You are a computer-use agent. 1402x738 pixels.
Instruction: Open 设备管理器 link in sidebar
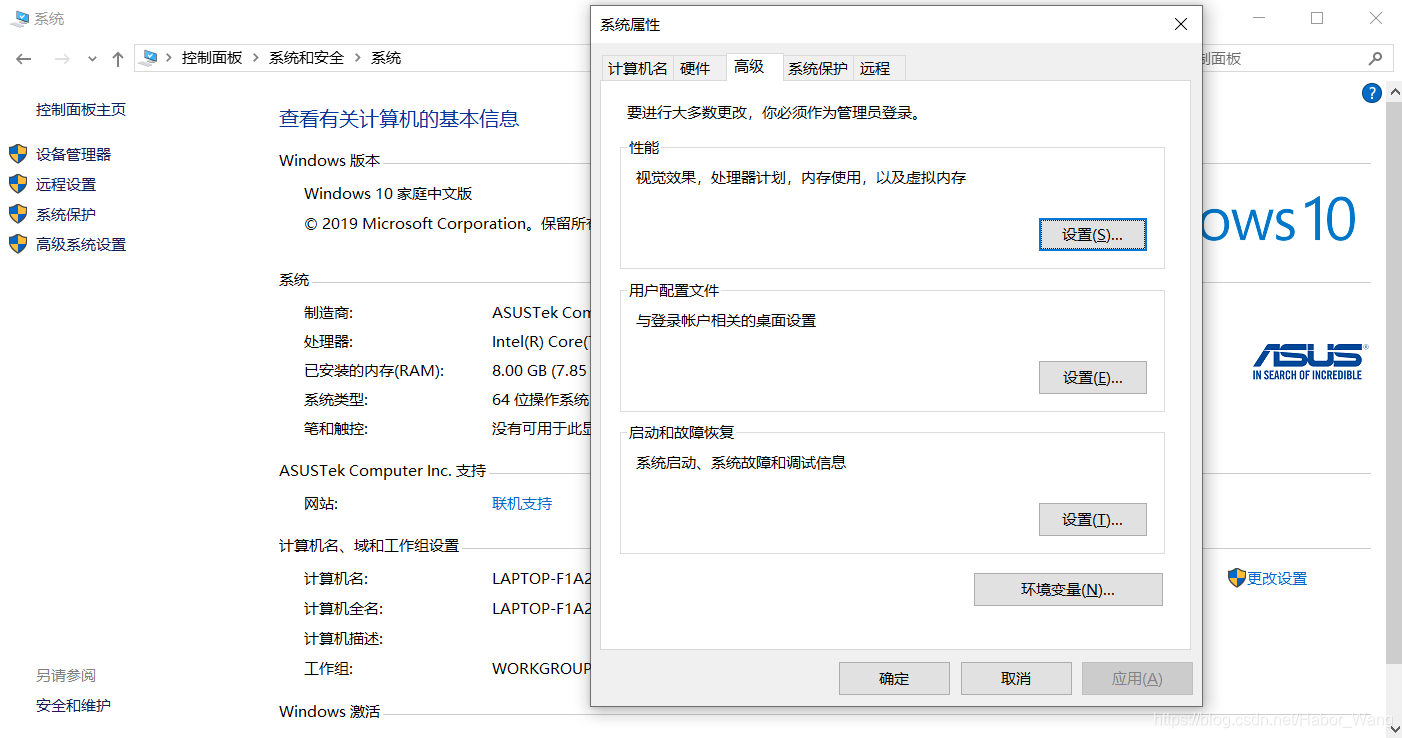74,154
